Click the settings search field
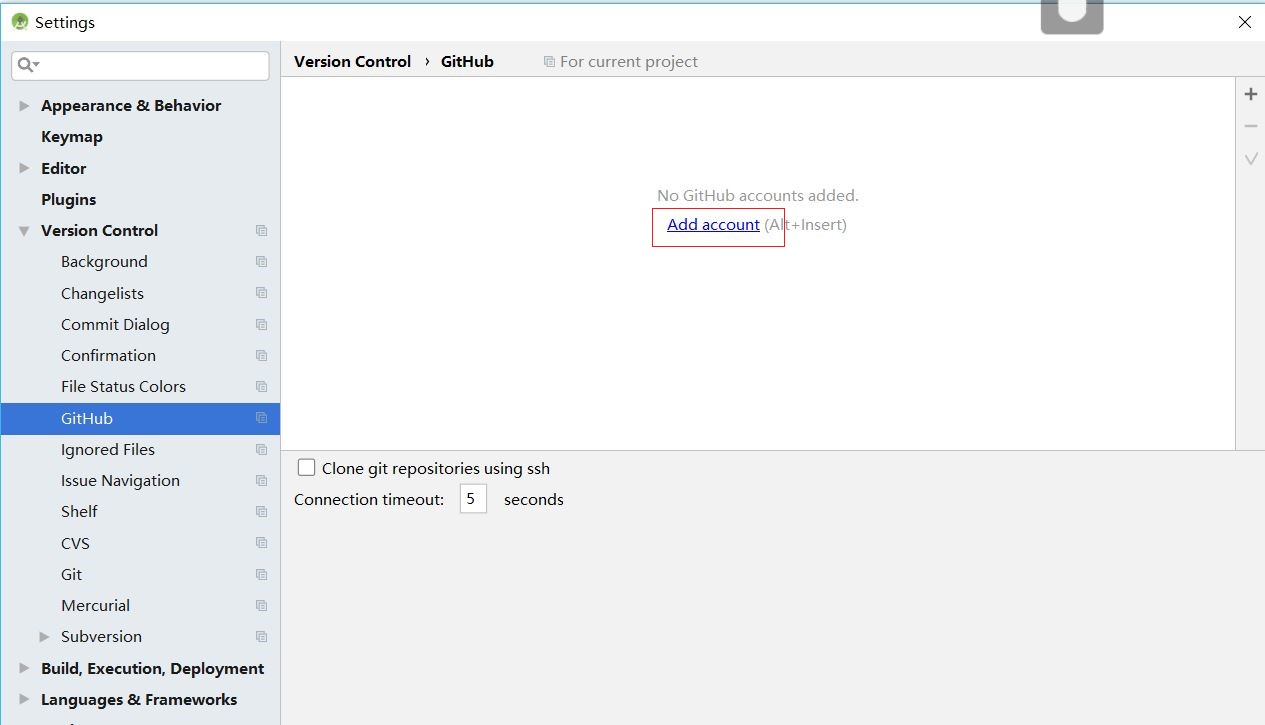The width and height of the screenshot is (1265, 725). (140, 65)
